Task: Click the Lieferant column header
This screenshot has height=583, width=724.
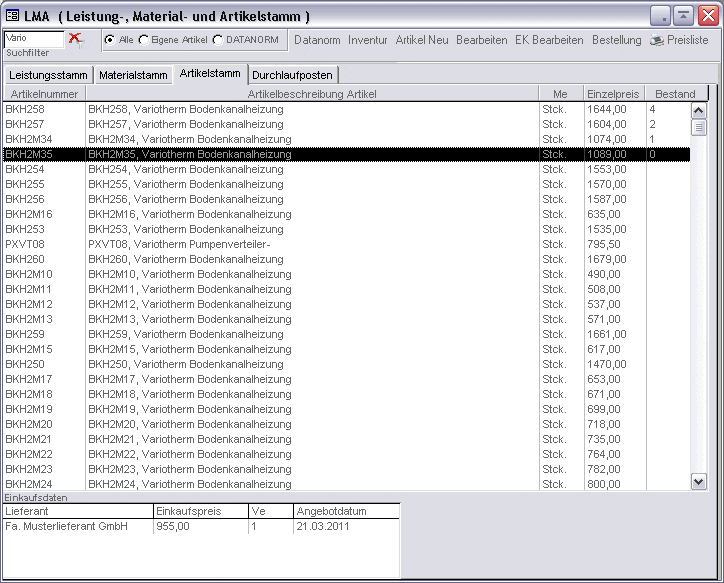Action: click(x=78, y=511)
